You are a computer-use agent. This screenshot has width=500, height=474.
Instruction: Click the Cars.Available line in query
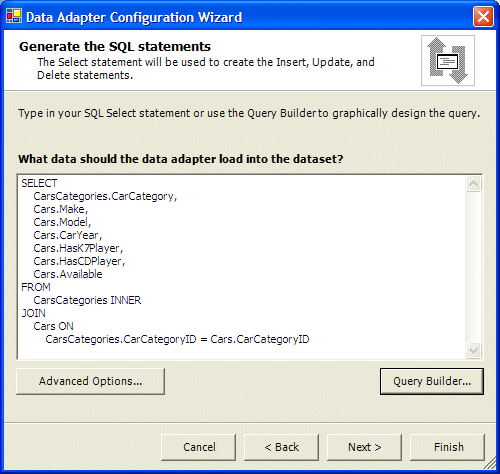(x=68, y=274)
